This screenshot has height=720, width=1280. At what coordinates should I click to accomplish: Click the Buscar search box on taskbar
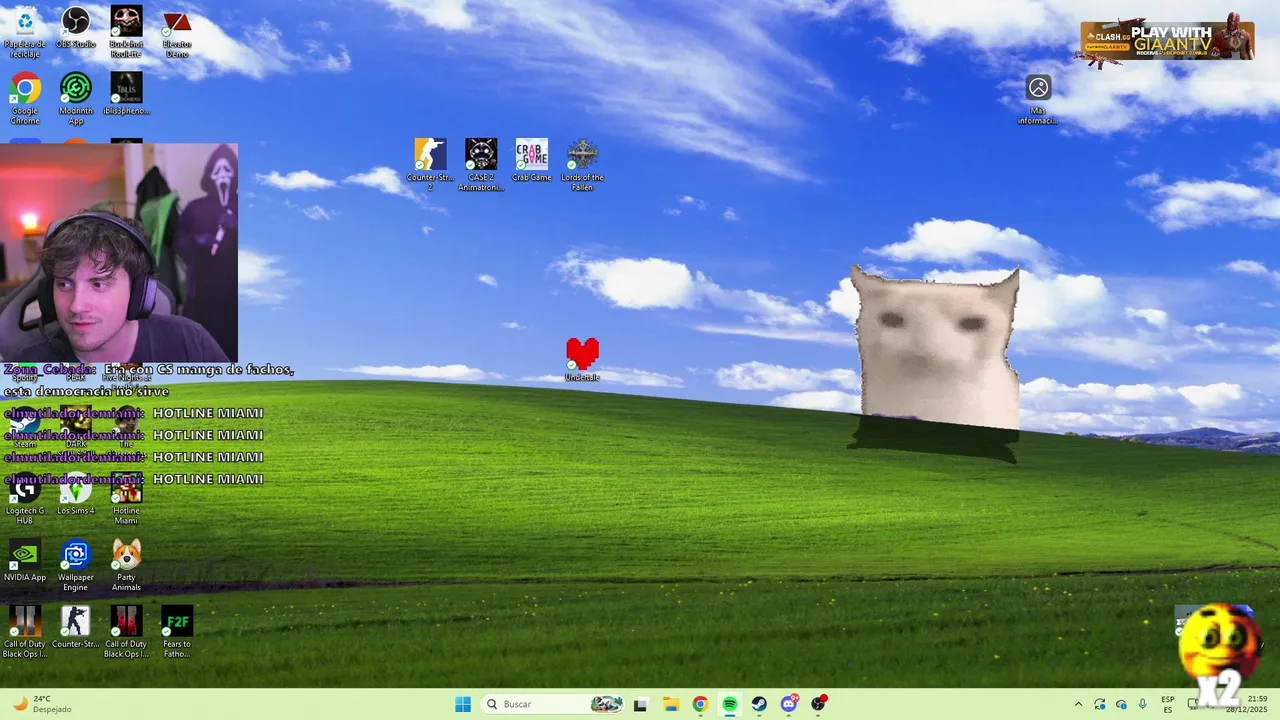tap(552, 704)
